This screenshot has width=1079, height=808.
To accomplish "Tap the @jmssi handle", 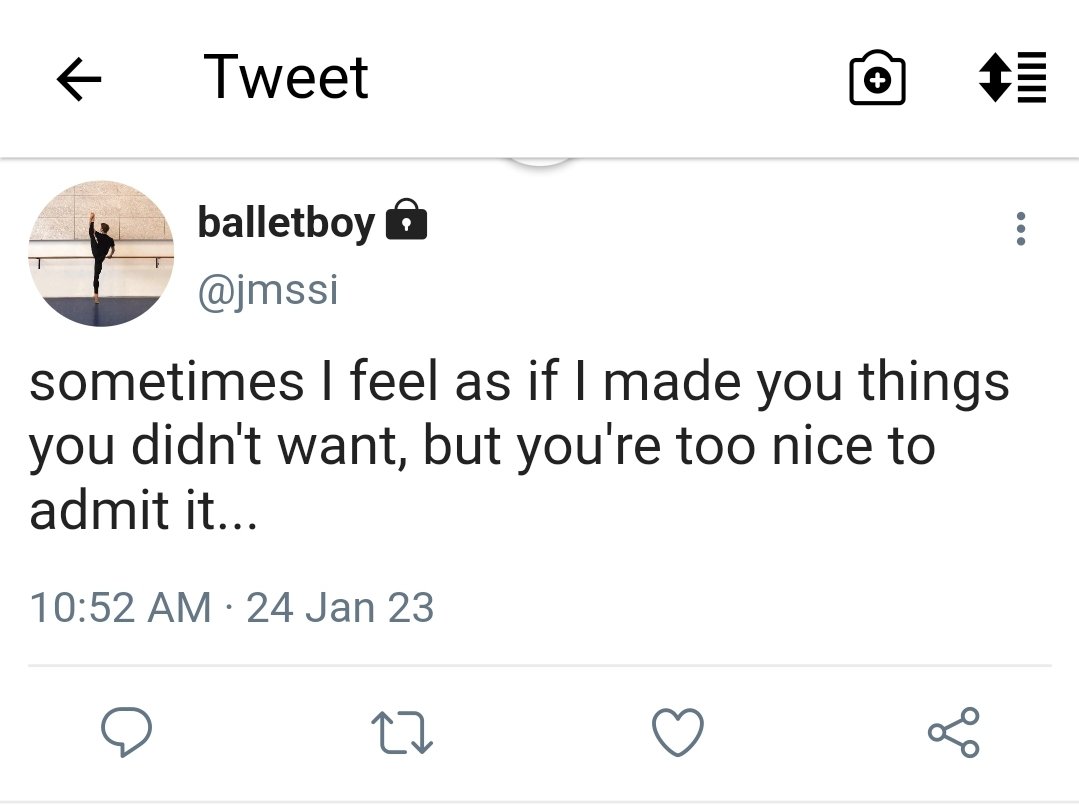I will 268,291.
